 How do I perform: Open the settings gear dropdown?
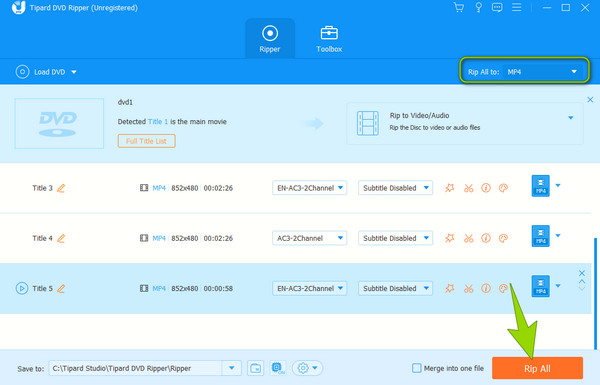tap(307, 368)
